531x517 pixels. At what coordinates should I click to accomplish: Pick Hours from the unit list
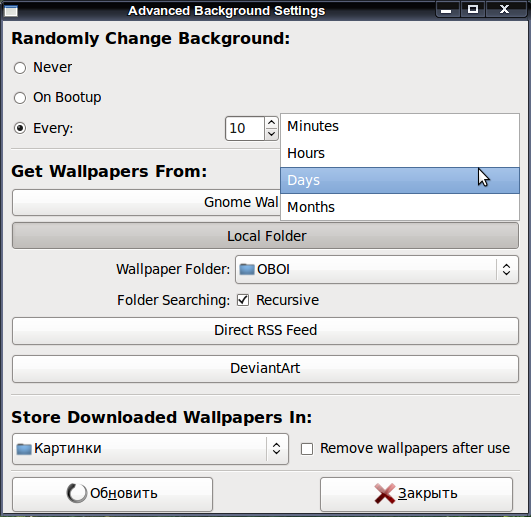(400, 153)
